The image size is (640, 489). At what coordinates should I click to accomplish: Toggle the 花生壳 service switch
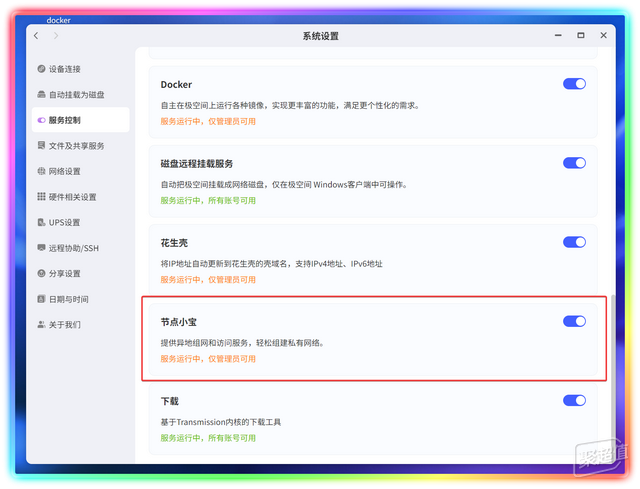point(574,242)
